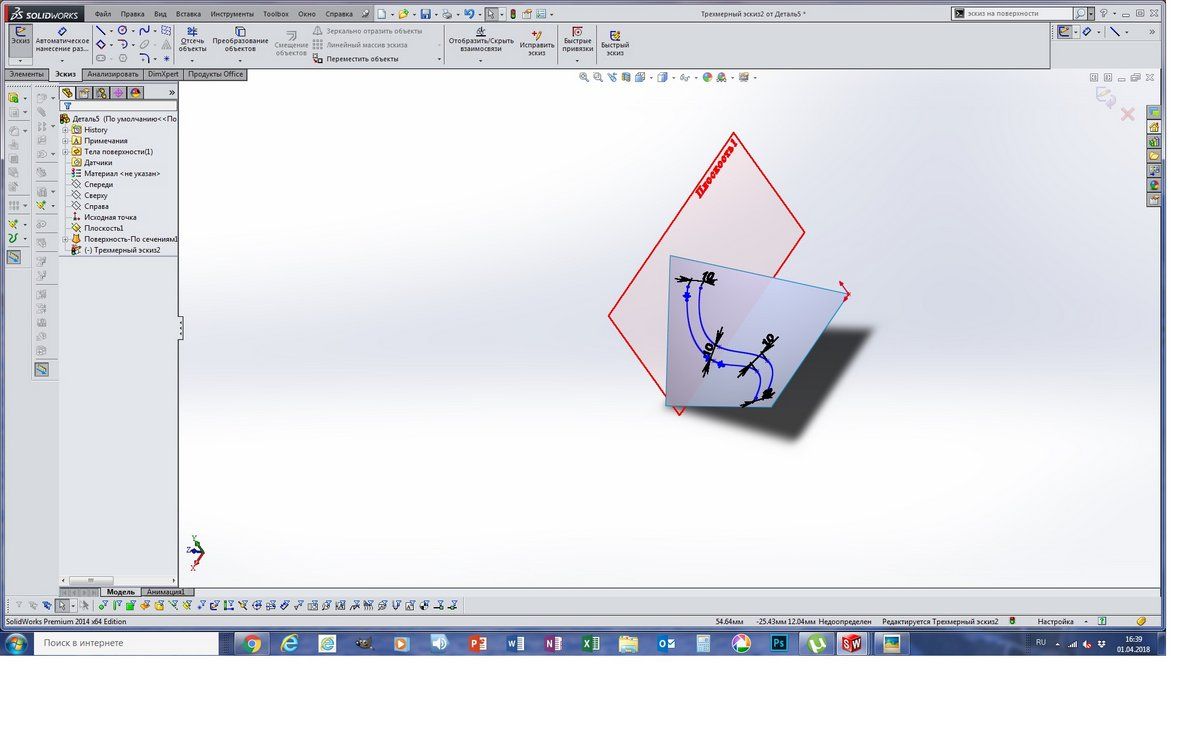Click the Отсечь объекты trim tool
The image size is (1200, 748).
(192, 39)
